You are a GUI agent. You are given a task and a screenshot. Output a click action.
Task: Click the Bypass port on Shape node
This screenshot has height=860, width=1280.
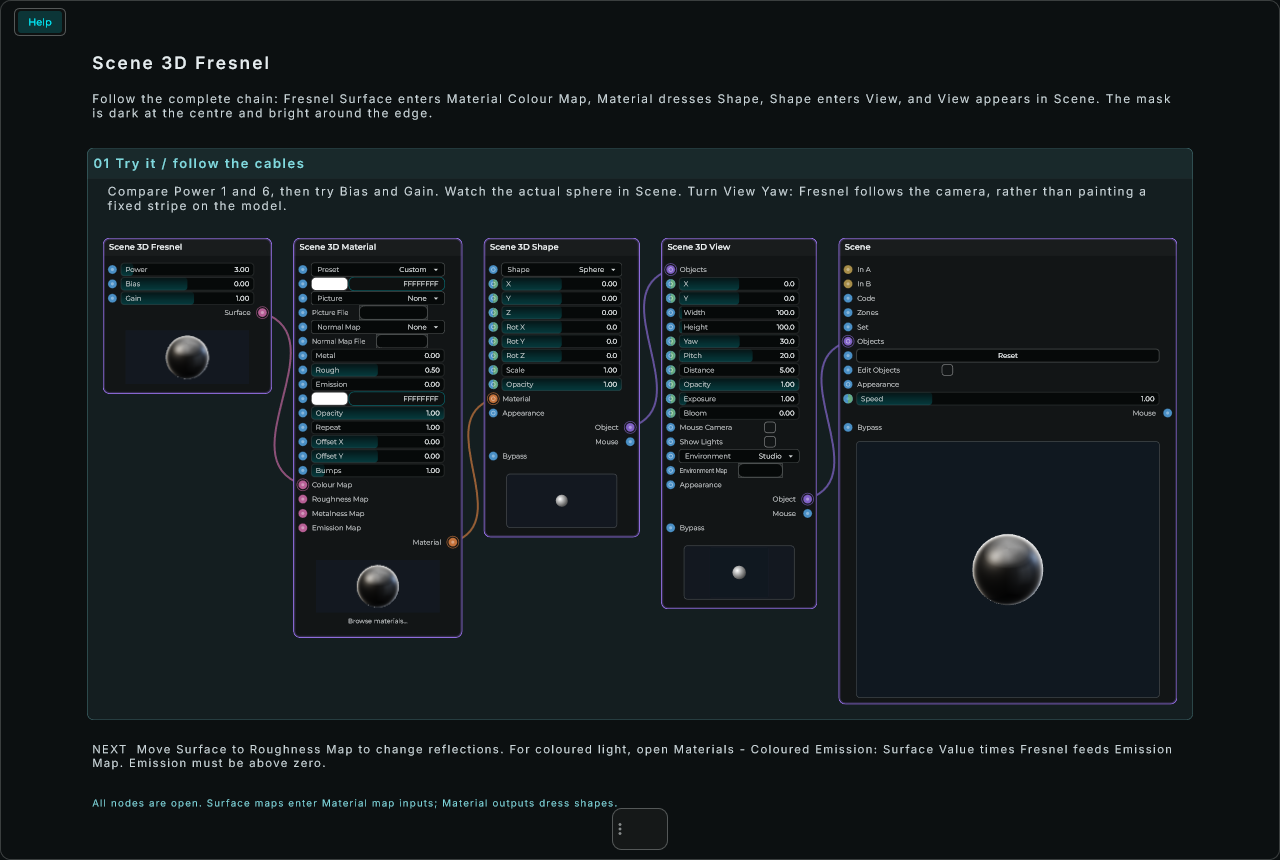tap(493, 456)
